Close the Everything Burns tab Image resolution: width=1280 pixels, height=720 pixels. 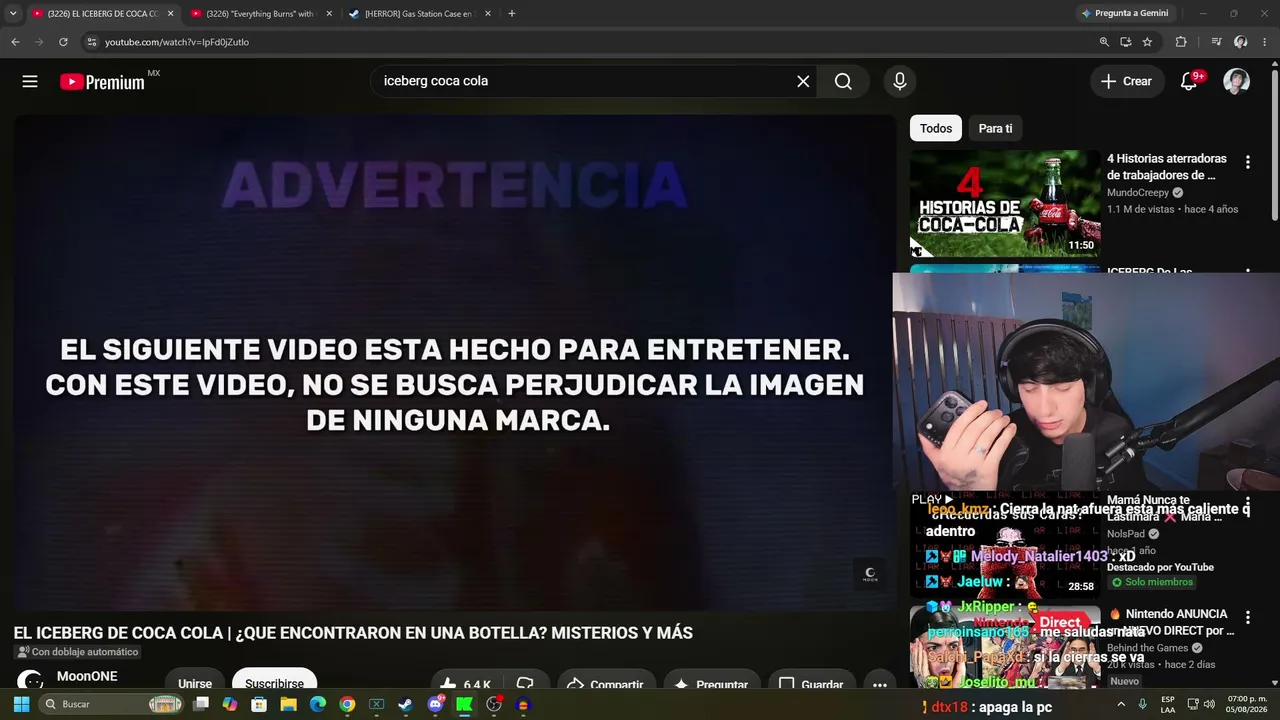(329, 14)
